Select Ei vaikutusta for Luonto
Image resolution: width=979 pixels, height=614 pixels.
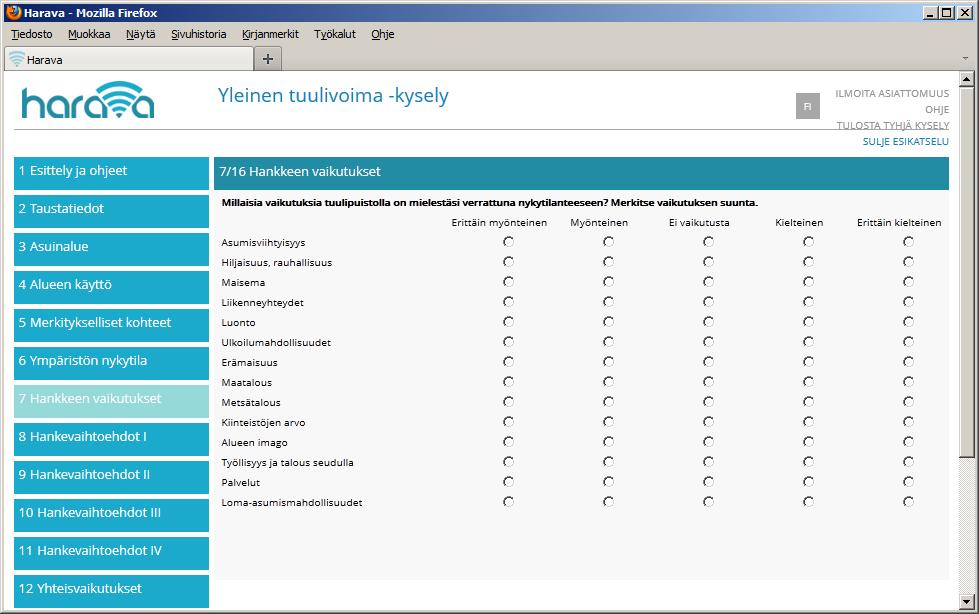click(x=708, y=322)
